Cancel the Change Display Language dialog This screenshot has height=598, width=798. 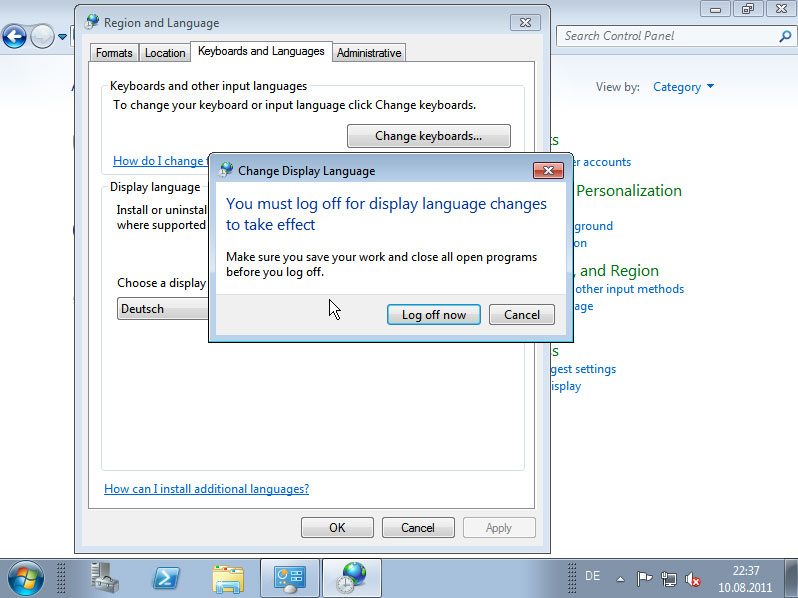click(x=522, y=314)
